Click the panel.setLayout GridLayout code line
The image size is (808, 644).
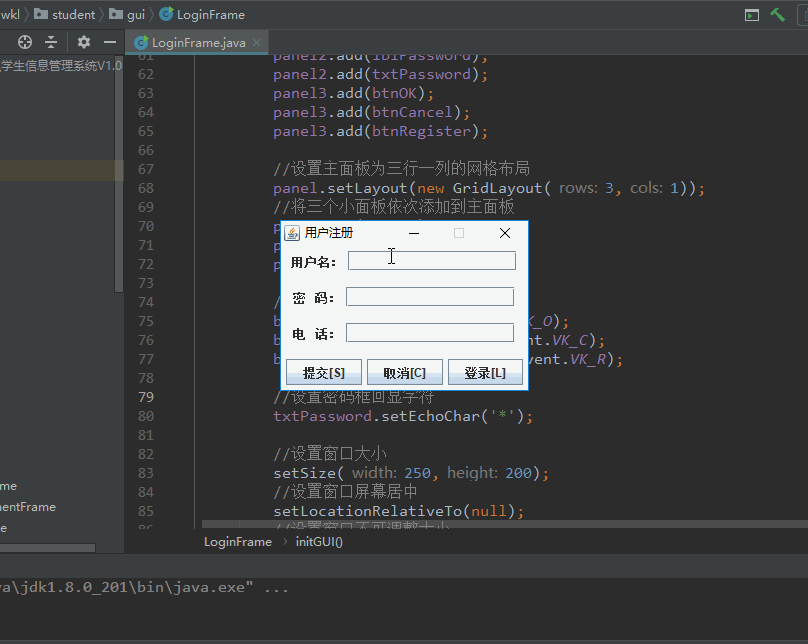(x=489, y=188)
